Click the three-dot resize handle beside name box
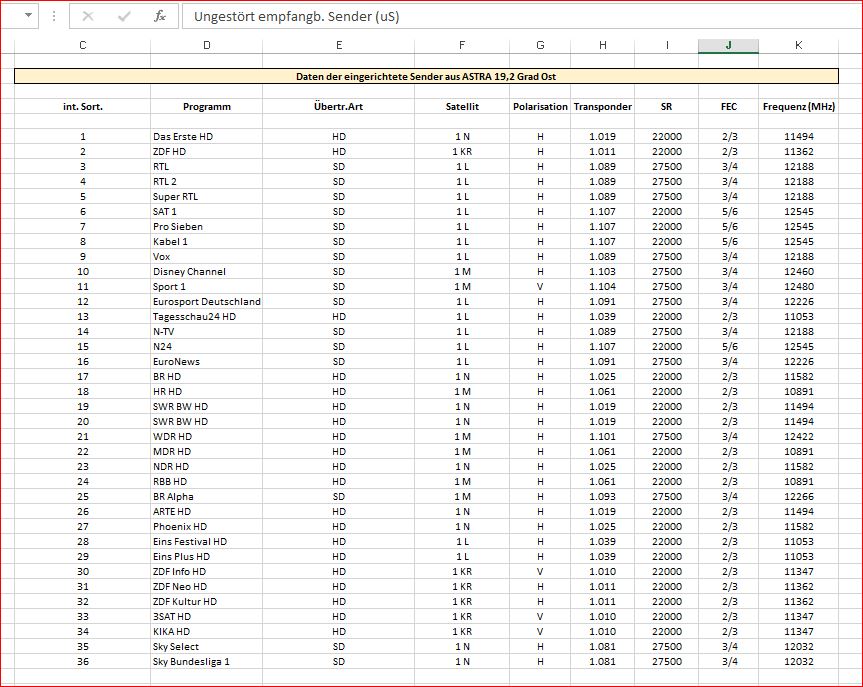 click(x=54, y=17)
